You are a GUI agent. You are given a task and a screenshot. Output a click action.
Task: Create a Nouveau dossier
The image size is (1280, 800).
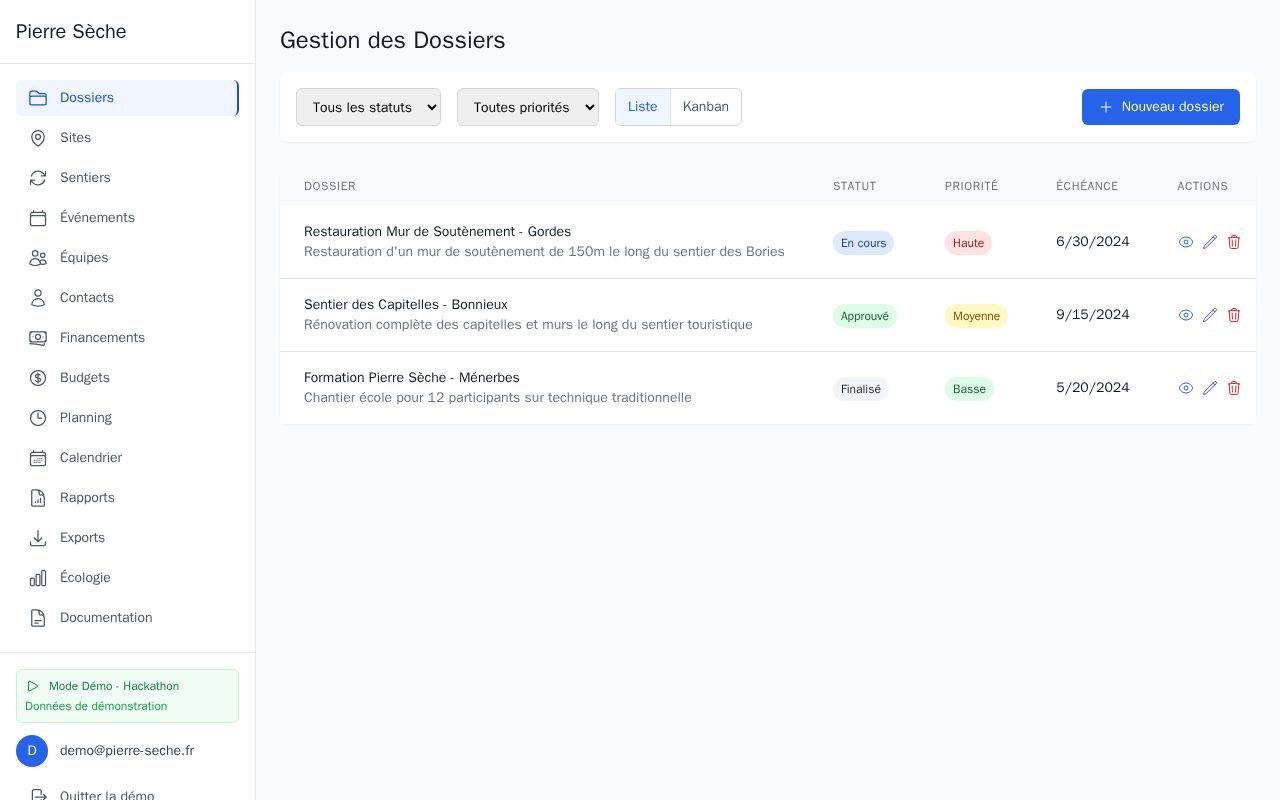1161,107
